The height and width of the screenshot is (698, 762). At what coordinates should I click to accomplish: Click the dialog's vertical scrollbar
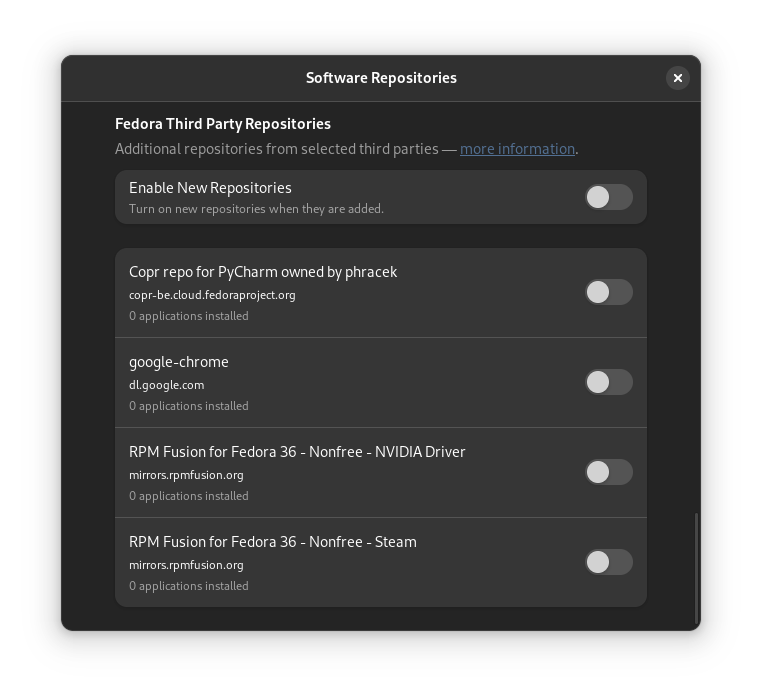point(697,568)
